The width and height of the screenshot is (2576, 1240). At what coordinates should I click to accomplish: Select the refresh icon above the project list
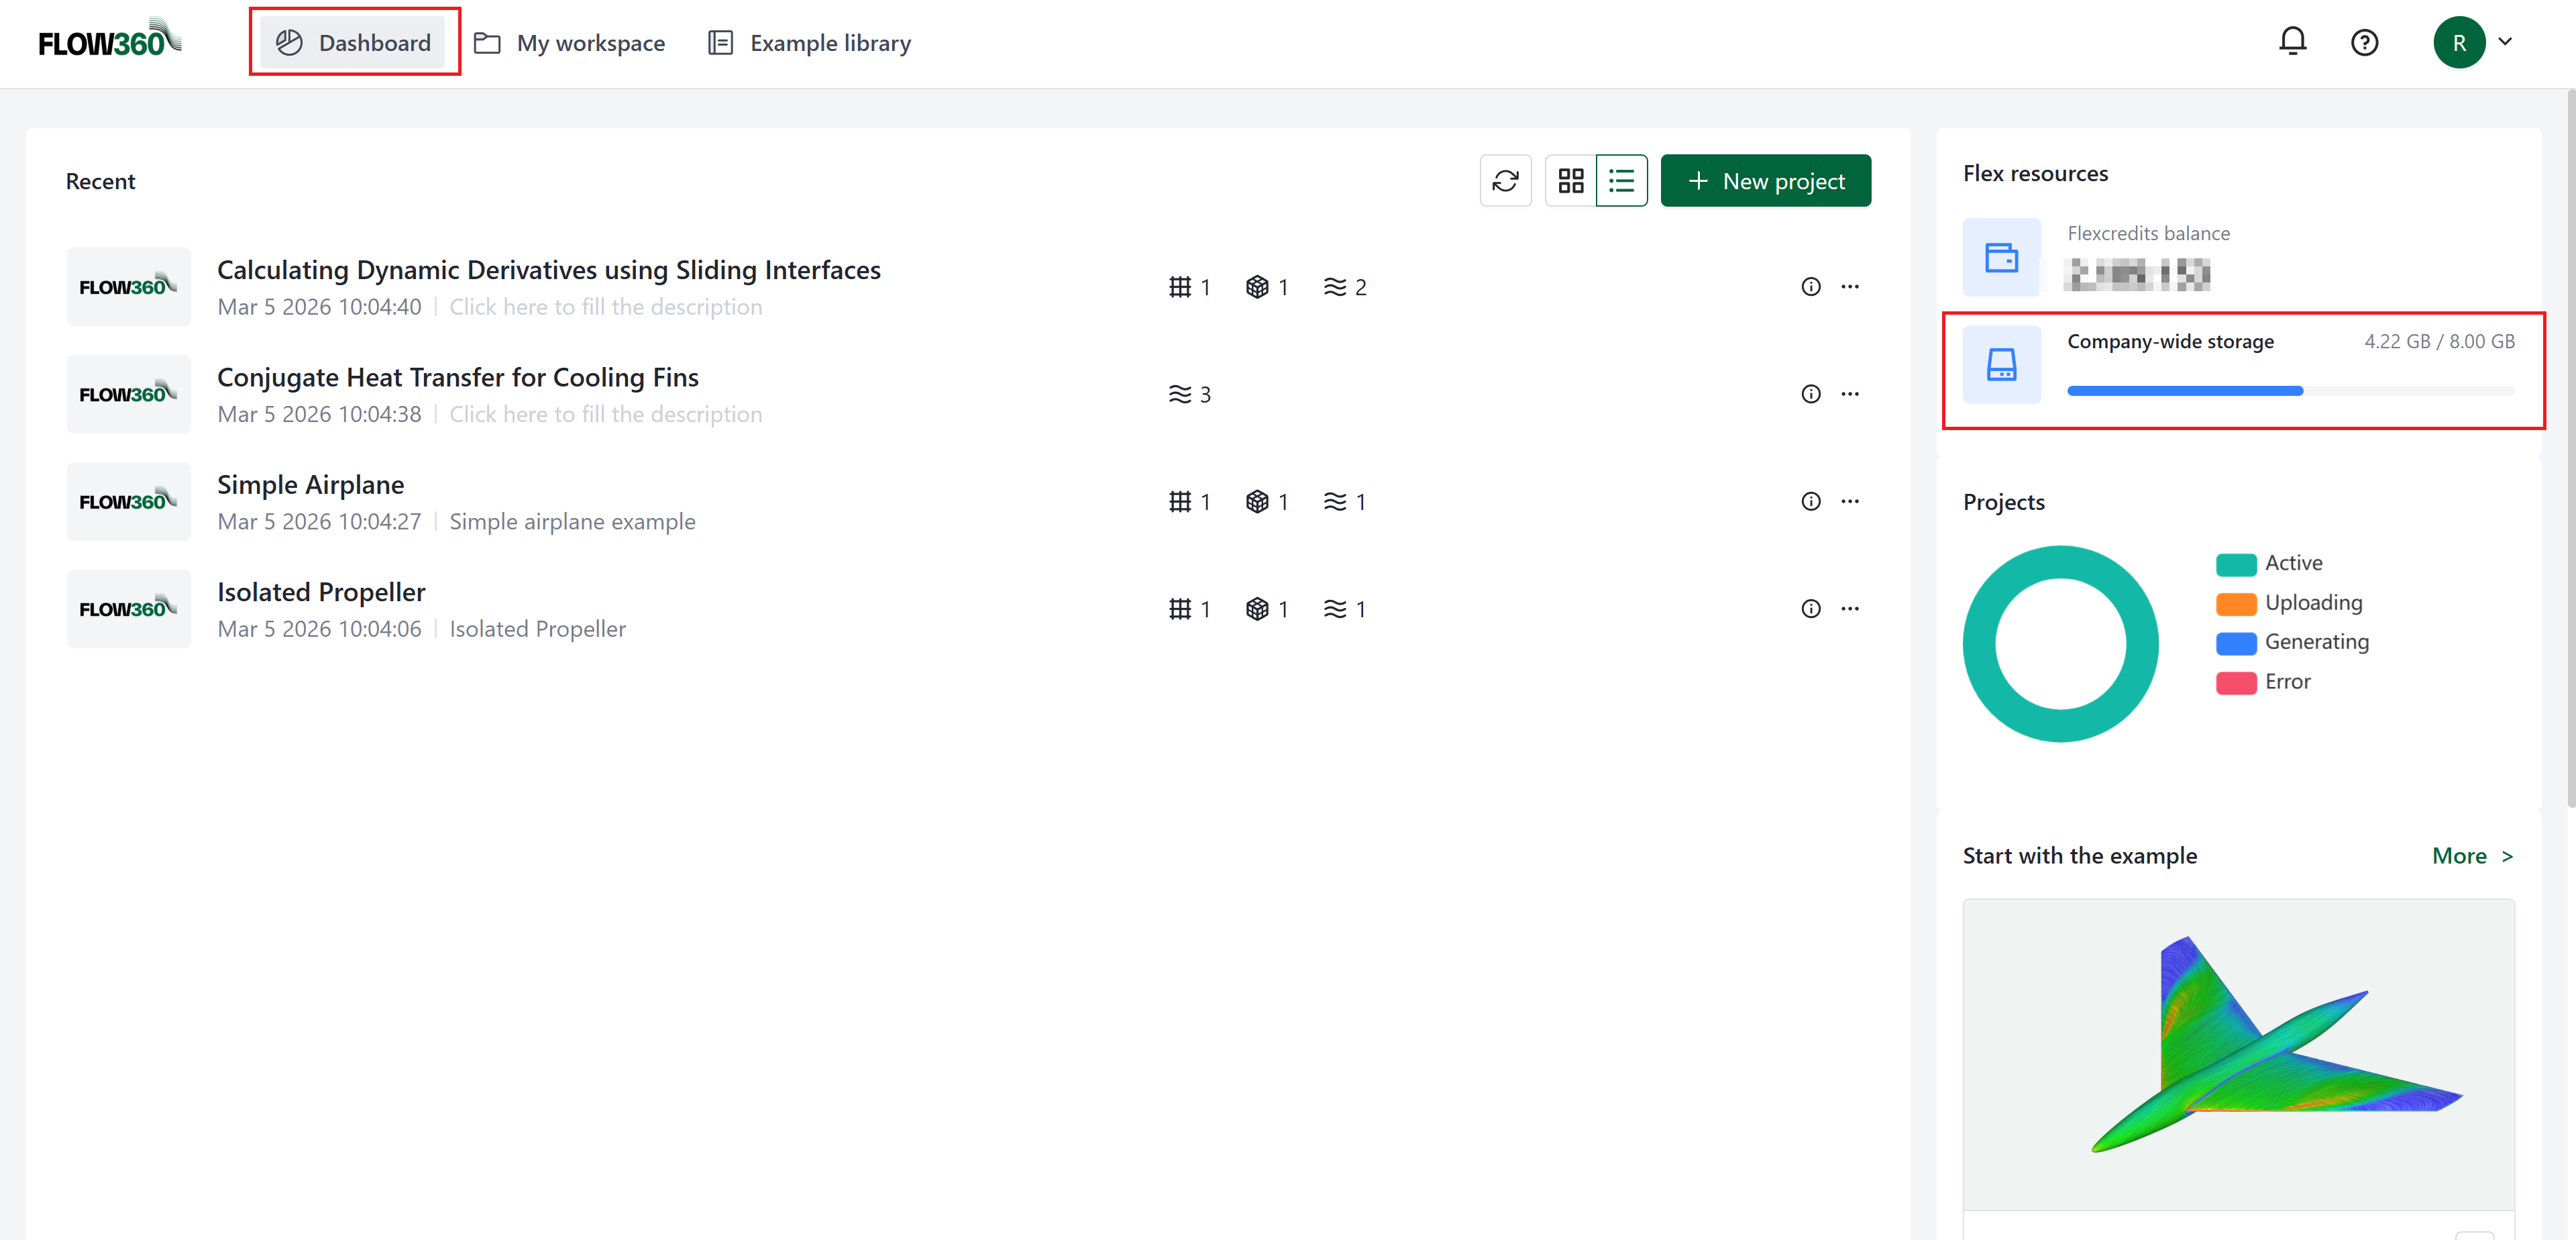tap(1505, 180)
